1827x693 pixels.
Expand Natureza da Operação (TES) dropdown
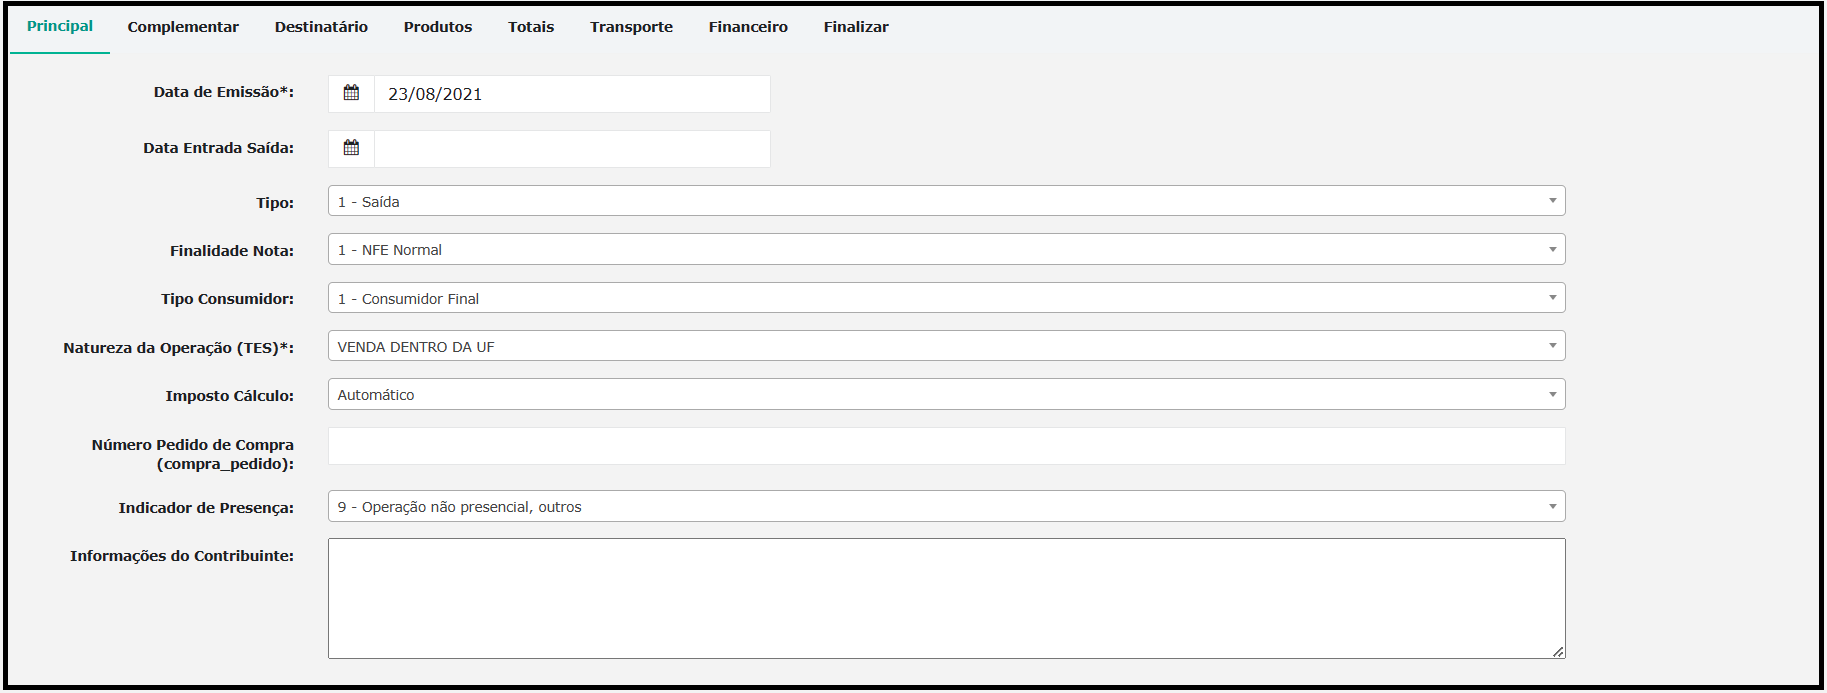coord(945,346)
